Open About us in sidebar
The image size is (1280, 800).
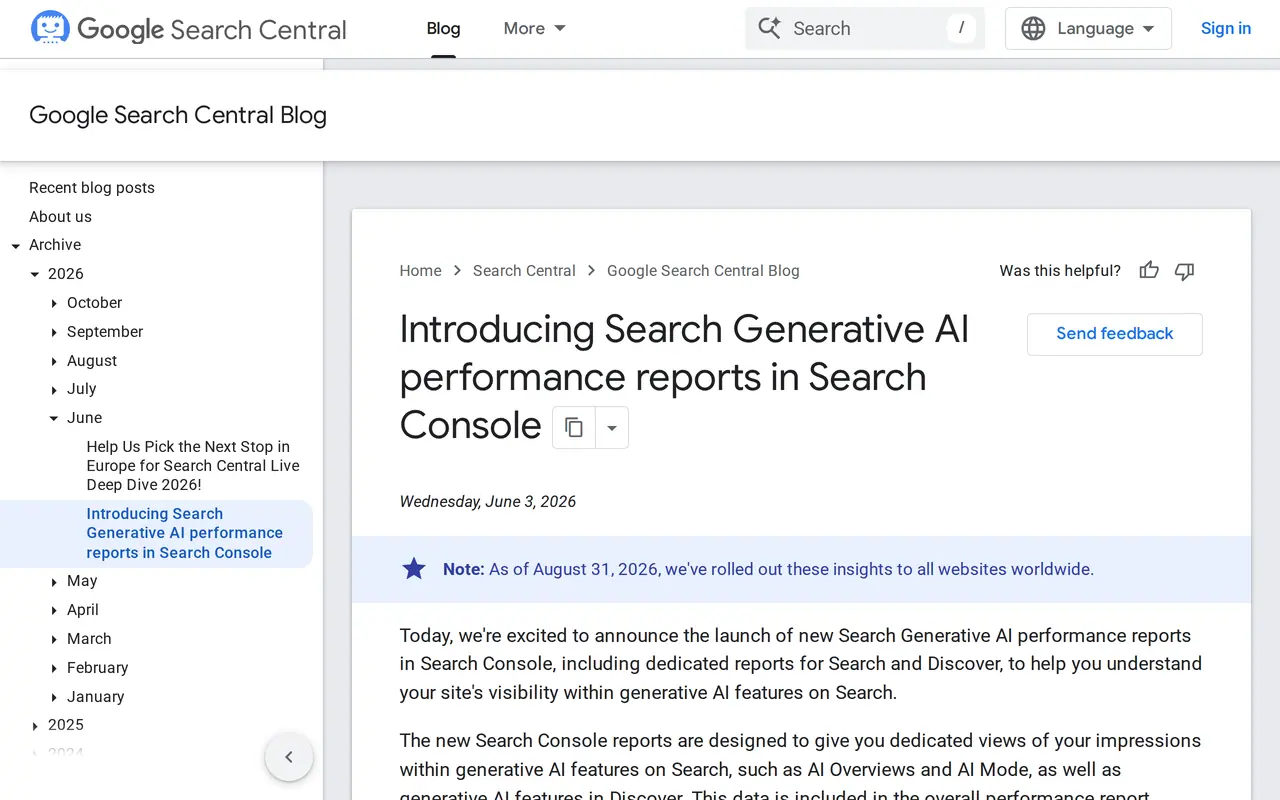(x=60, y=216)
